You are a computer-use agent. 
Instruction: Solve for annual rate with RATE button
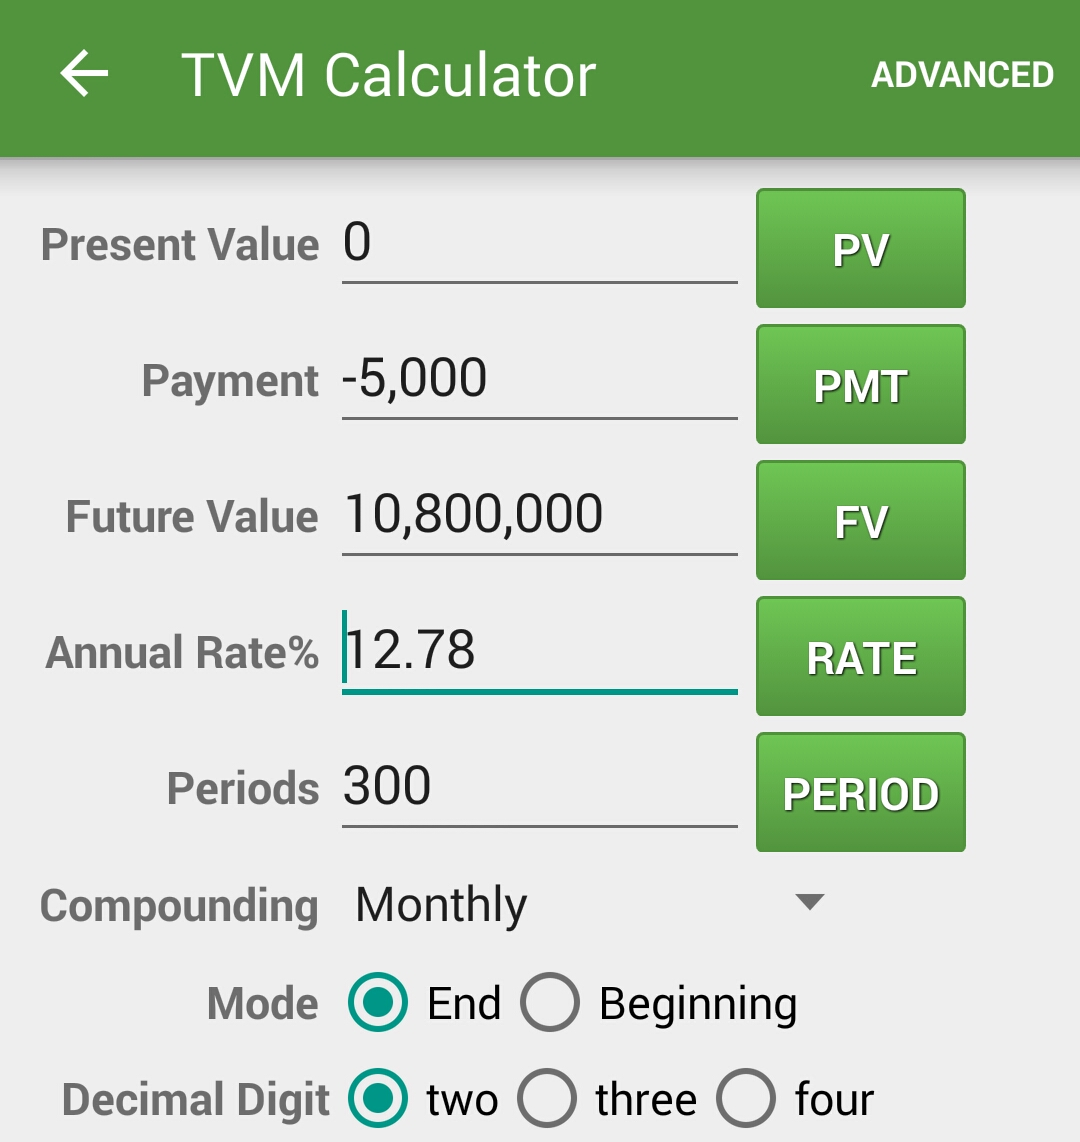861,657
